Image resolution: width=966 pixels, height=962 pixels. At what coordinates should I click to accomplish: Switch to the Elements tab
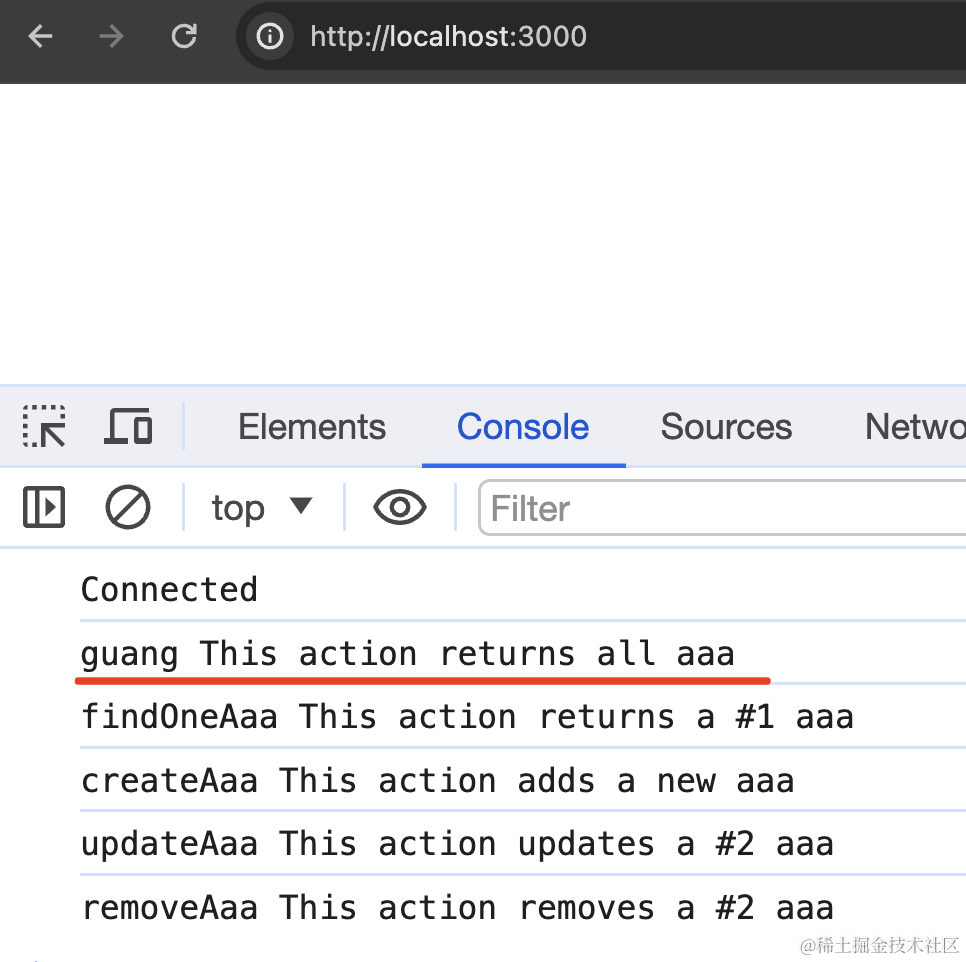pos(312,427)
